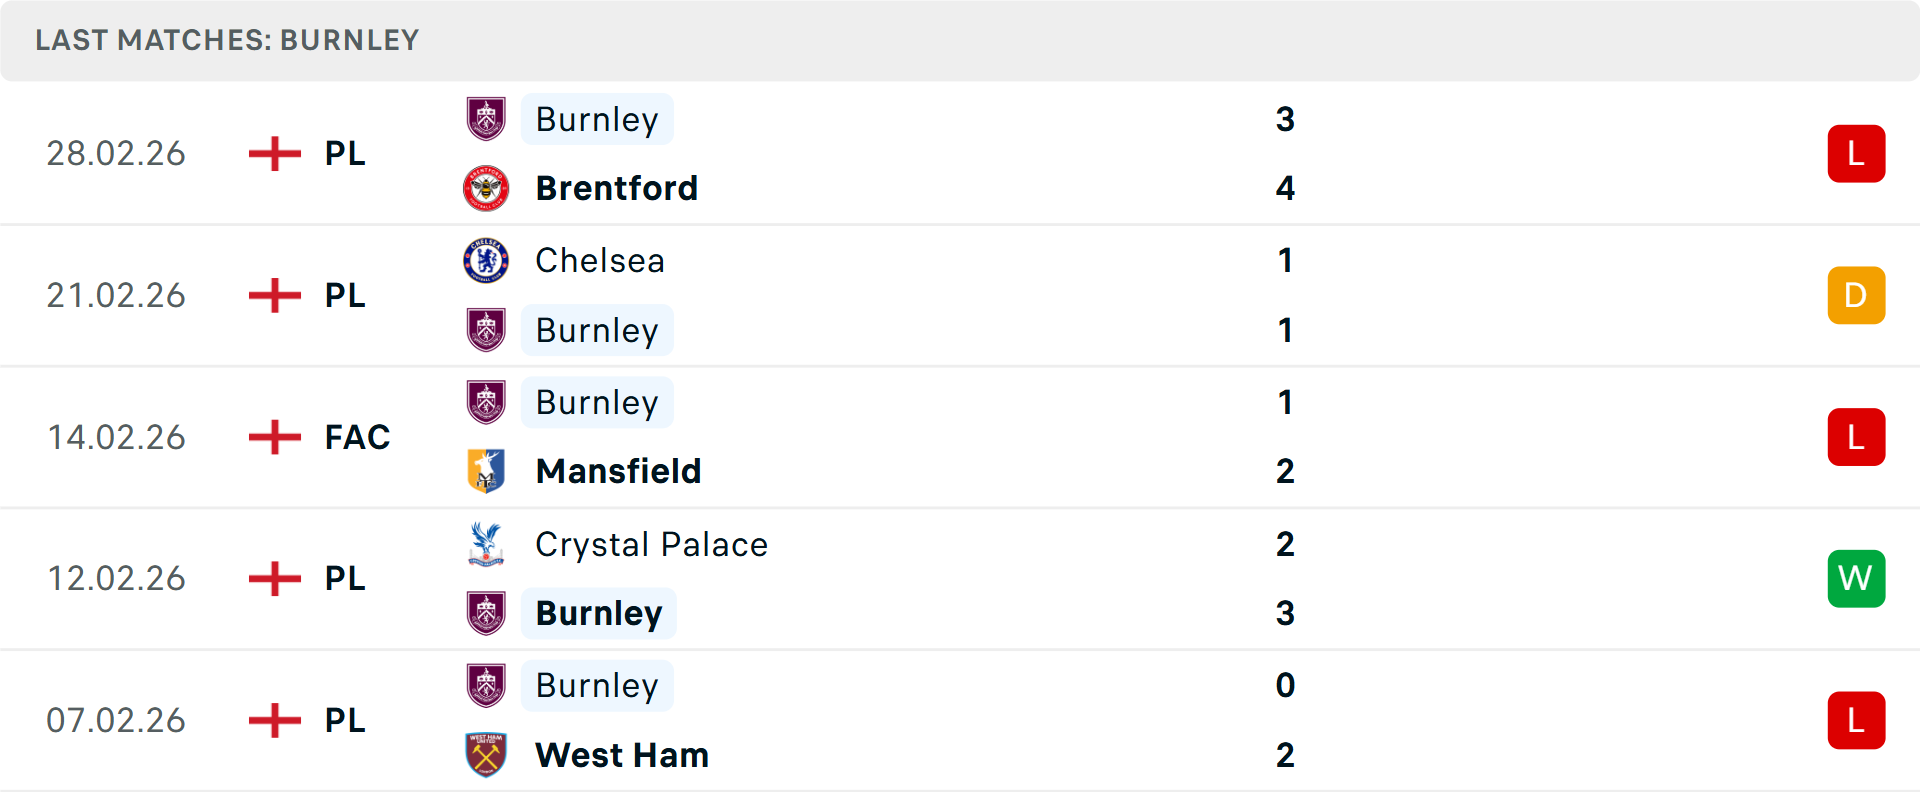Click the red L badge for the Brentford defeat
The image size is (1920, 792).
click(1857, 153)
